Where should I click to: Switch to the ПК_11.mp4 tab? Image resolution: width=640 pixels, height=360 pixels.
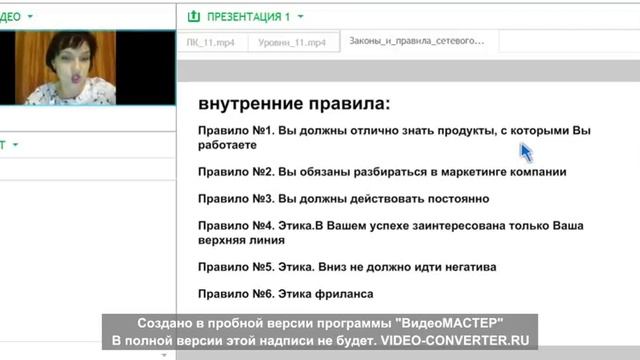click(x=211, y=42)
